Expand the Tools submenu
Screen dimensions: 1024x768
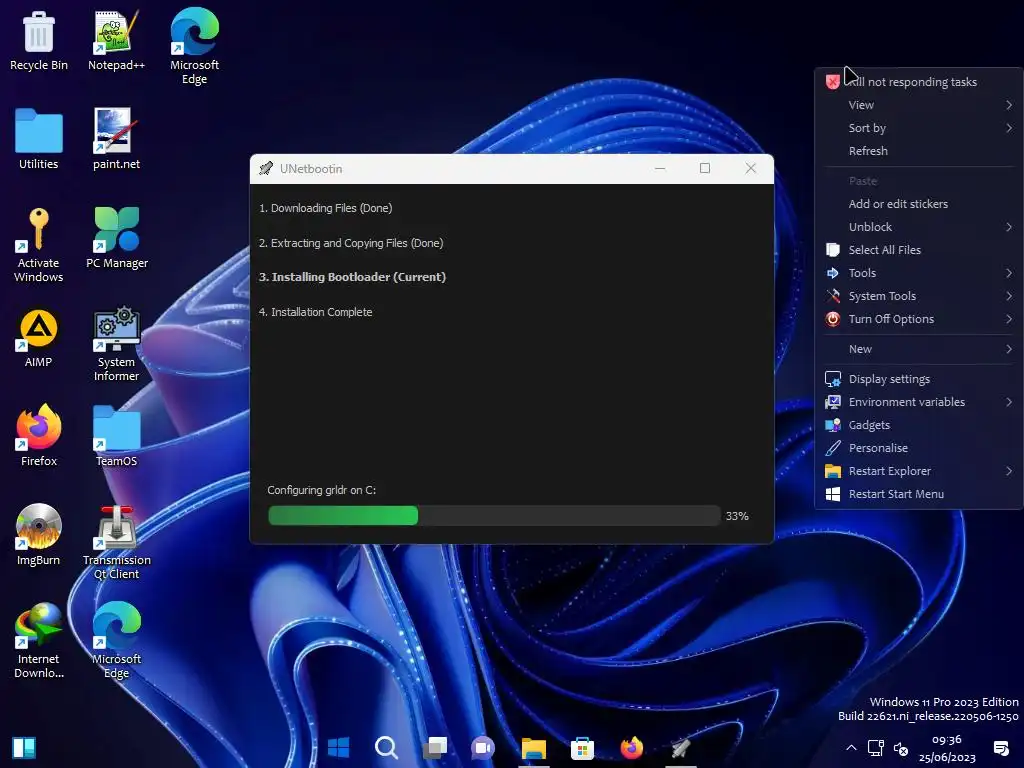(920, 273)
